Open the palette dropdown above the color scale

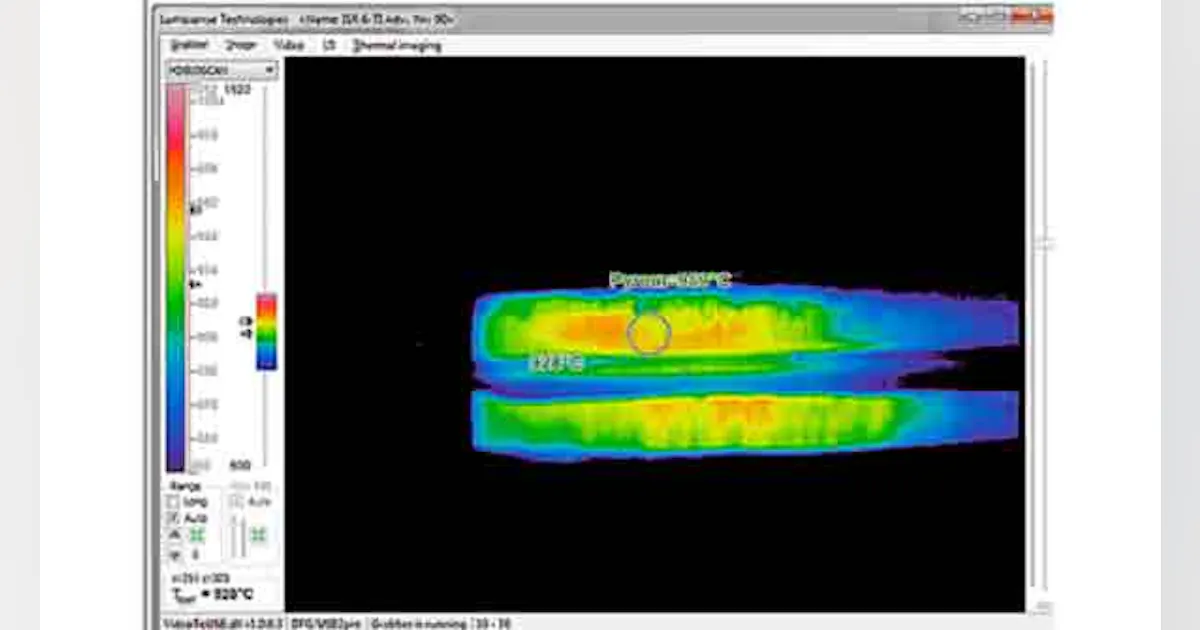[221, 70]
